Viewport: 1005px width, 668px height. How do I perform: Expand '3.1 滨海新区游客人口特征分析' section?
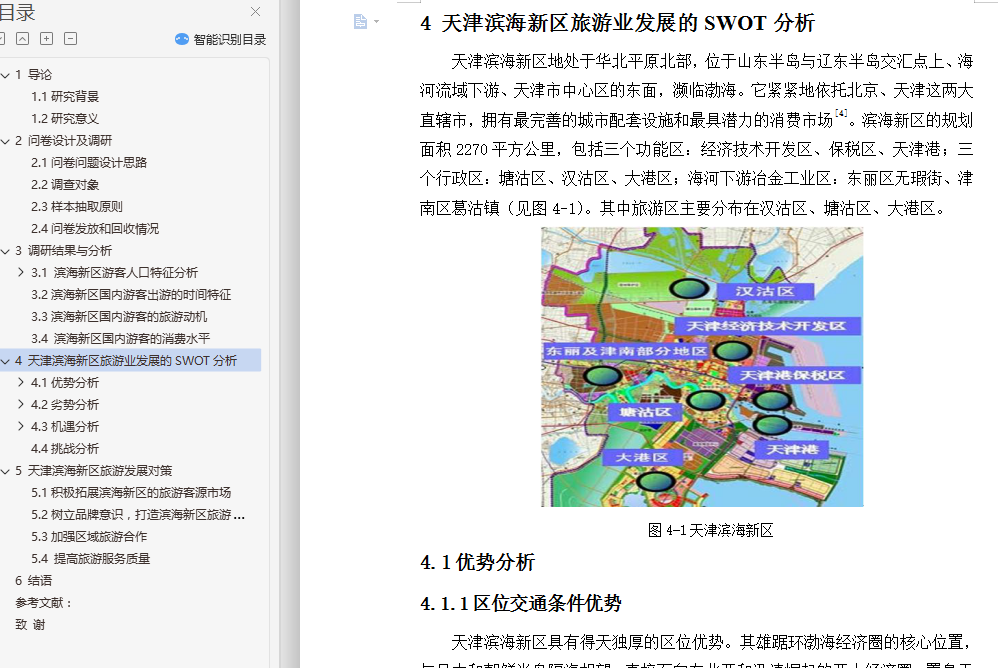tap(21, 272)
